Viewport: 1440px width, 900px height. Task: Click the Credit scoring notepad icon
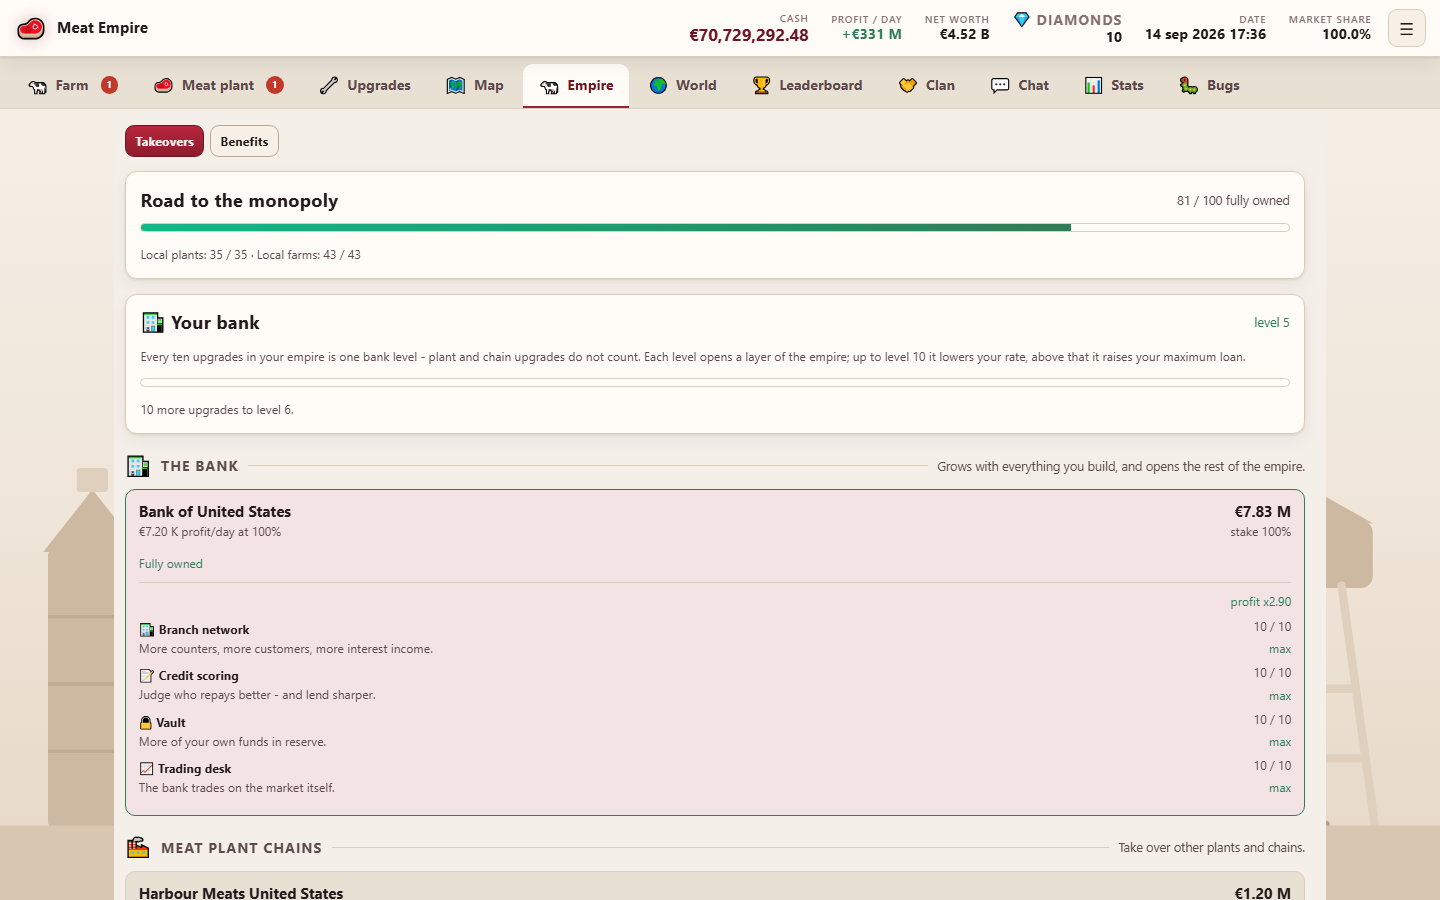pyautogui.click(x=146, y=676)
